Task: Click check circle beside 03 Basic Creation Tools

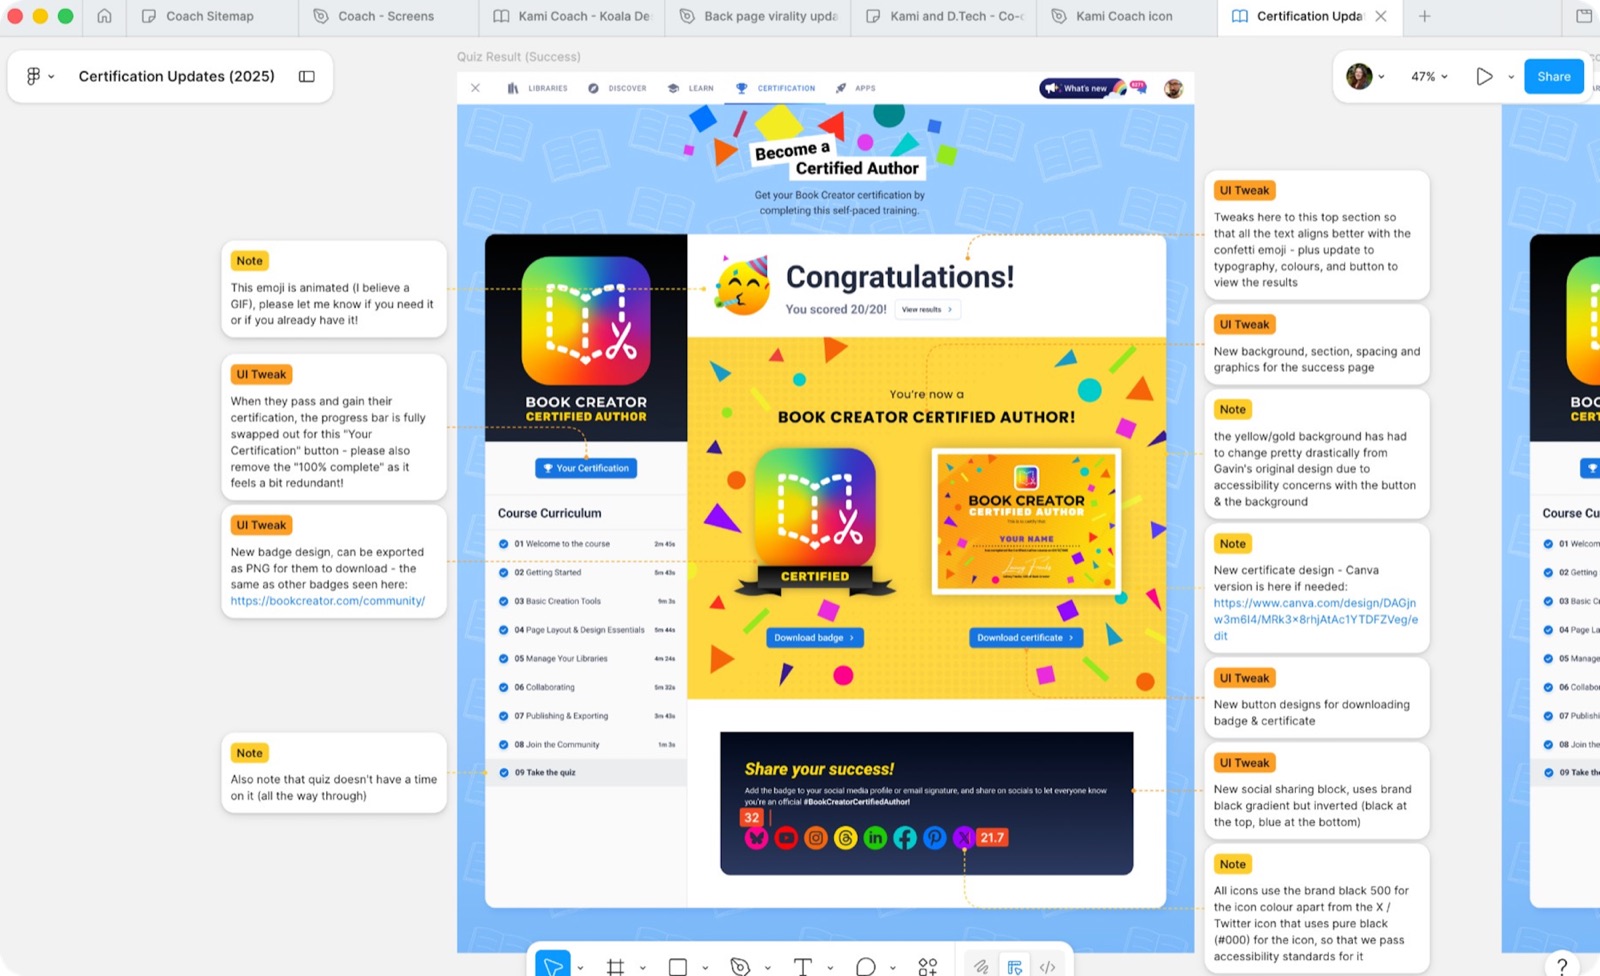Action: 504,601
